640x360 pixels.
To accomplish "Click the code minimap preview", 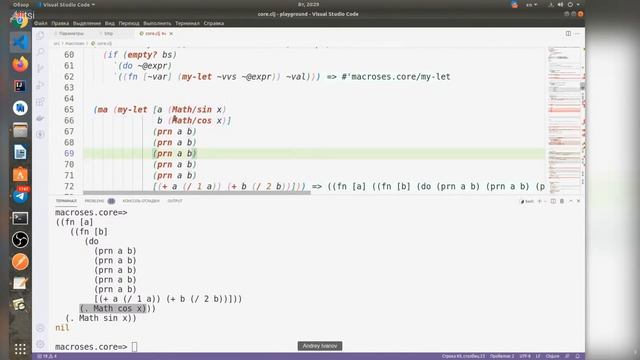I will [x=564, y=120].
